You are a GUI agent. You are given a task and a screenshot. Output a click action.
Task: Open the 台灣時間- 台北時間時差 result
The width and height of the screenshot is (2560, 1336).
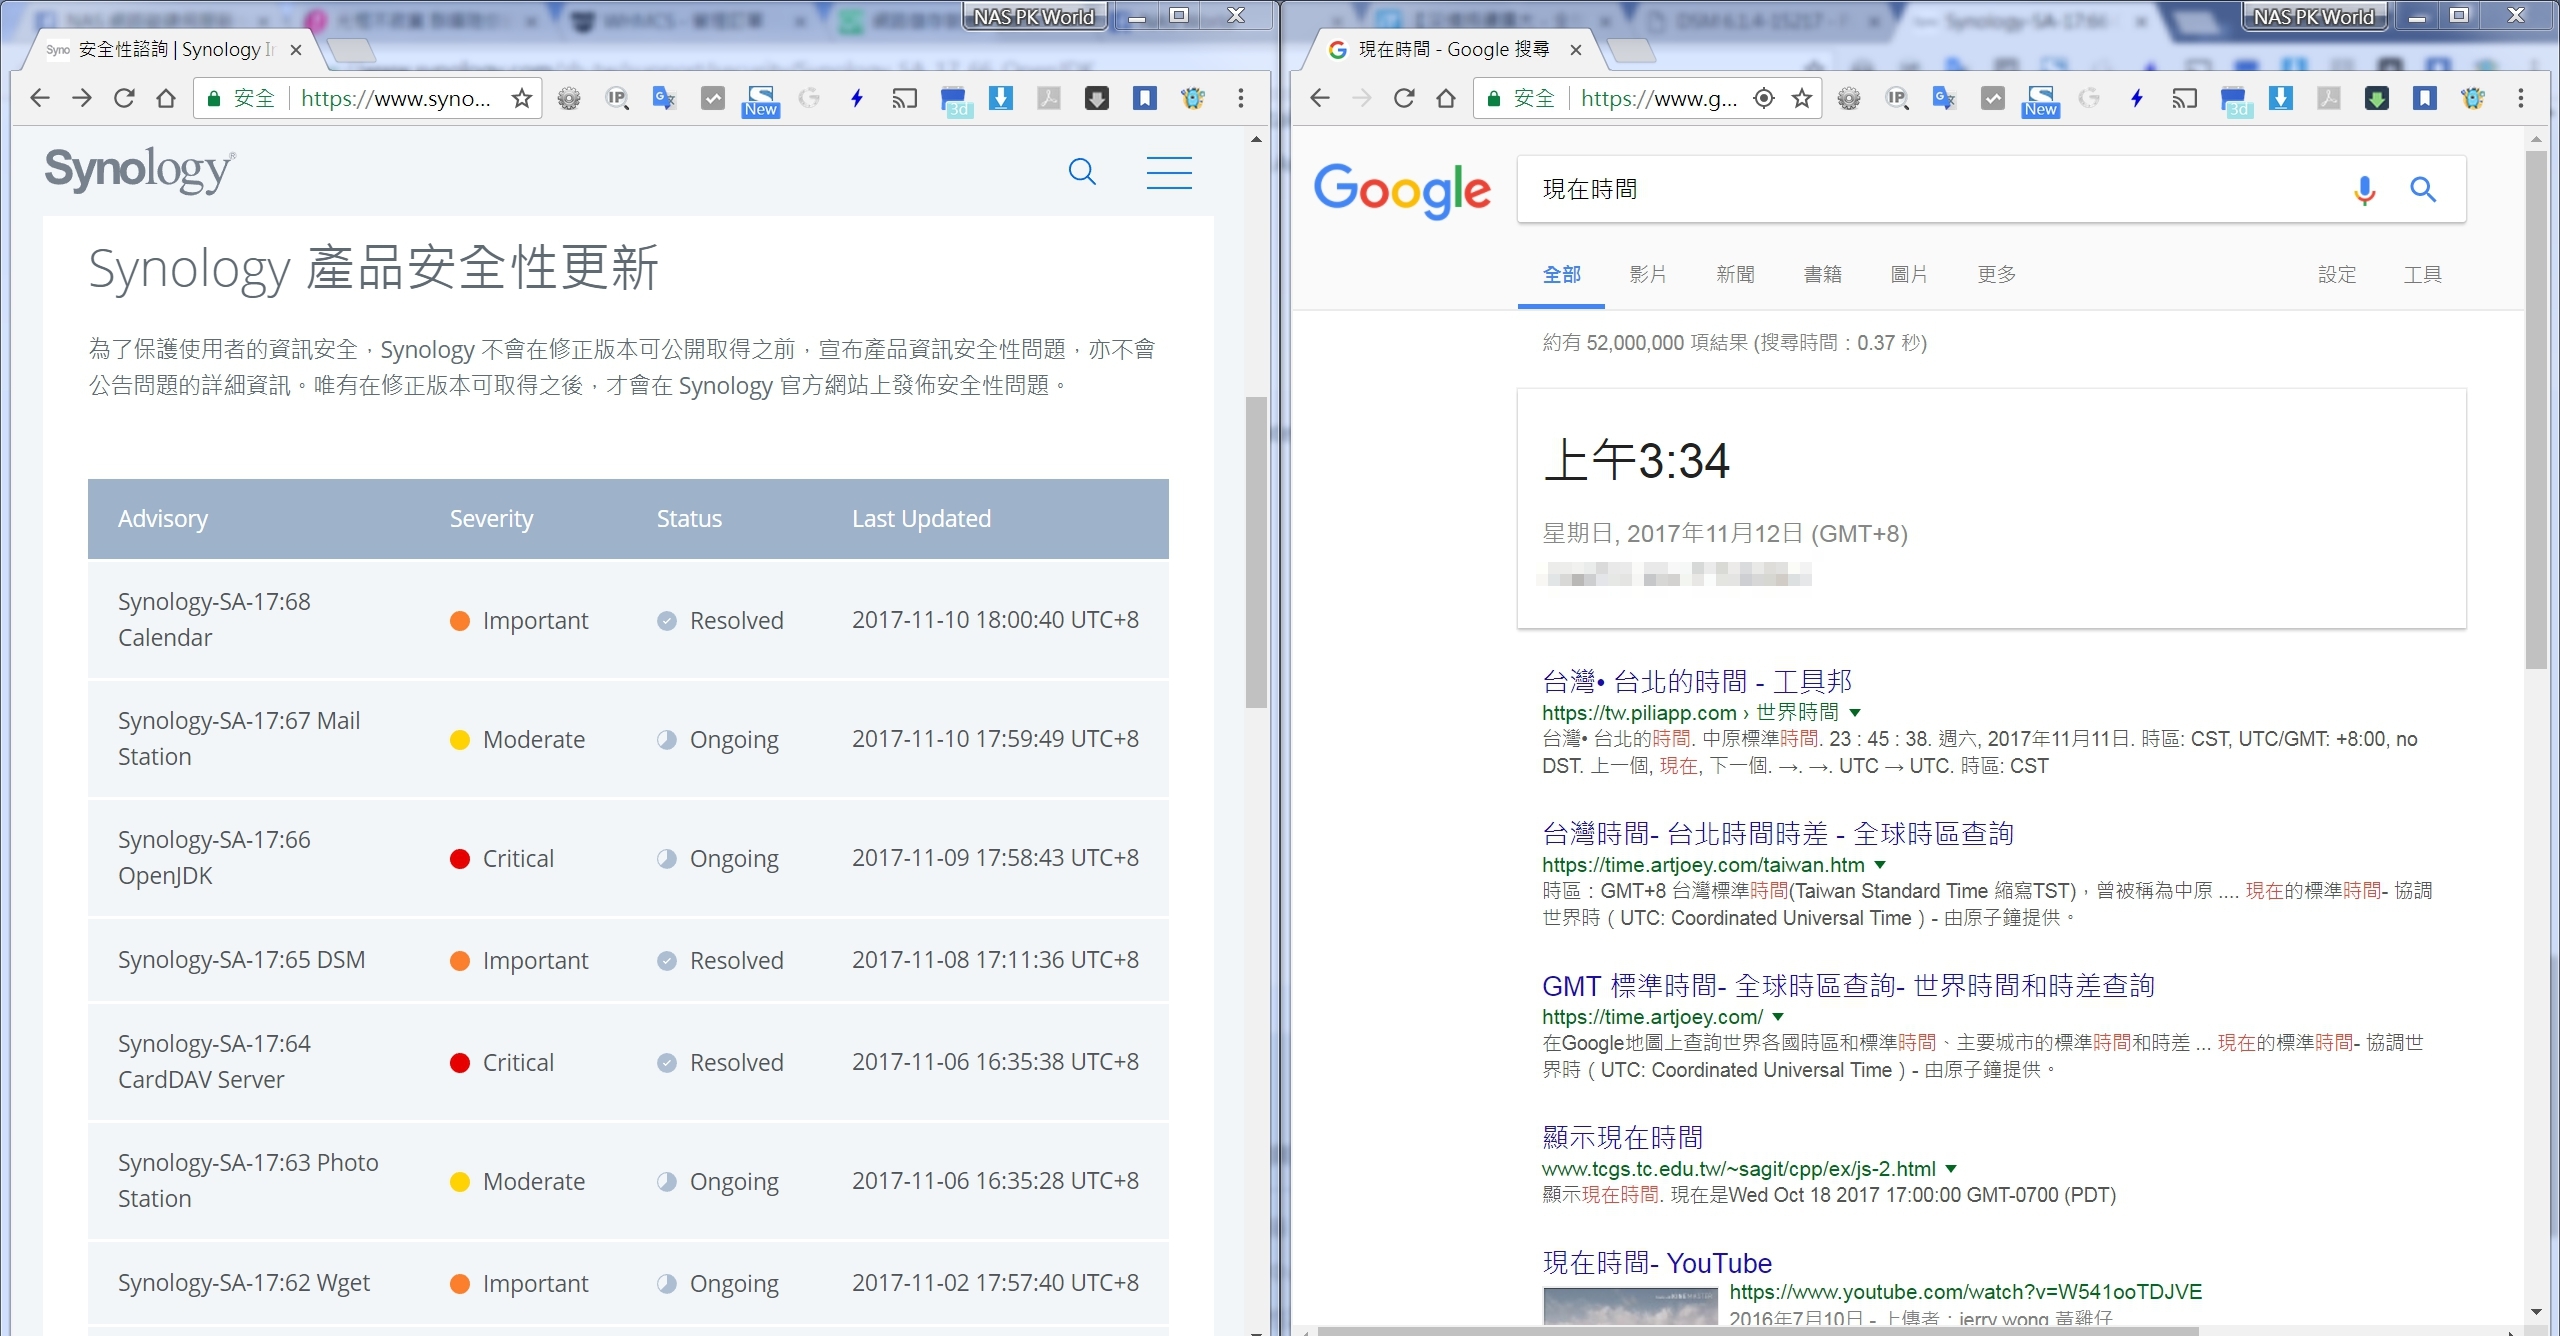pos(1778,834)
